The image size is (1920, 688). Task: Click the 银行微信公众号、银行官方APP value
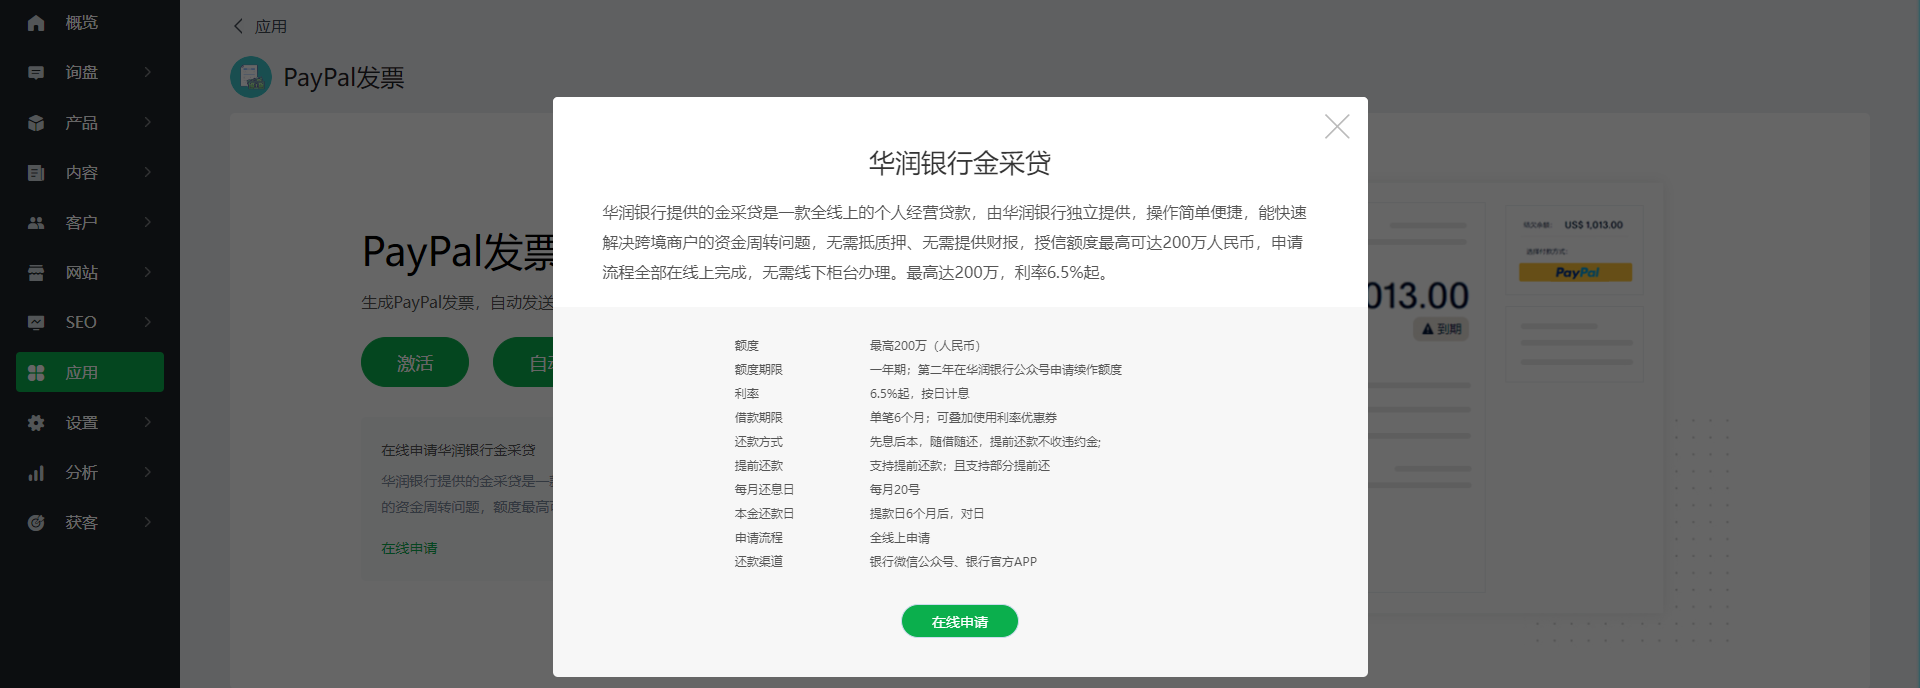click(x=953, y=562)
